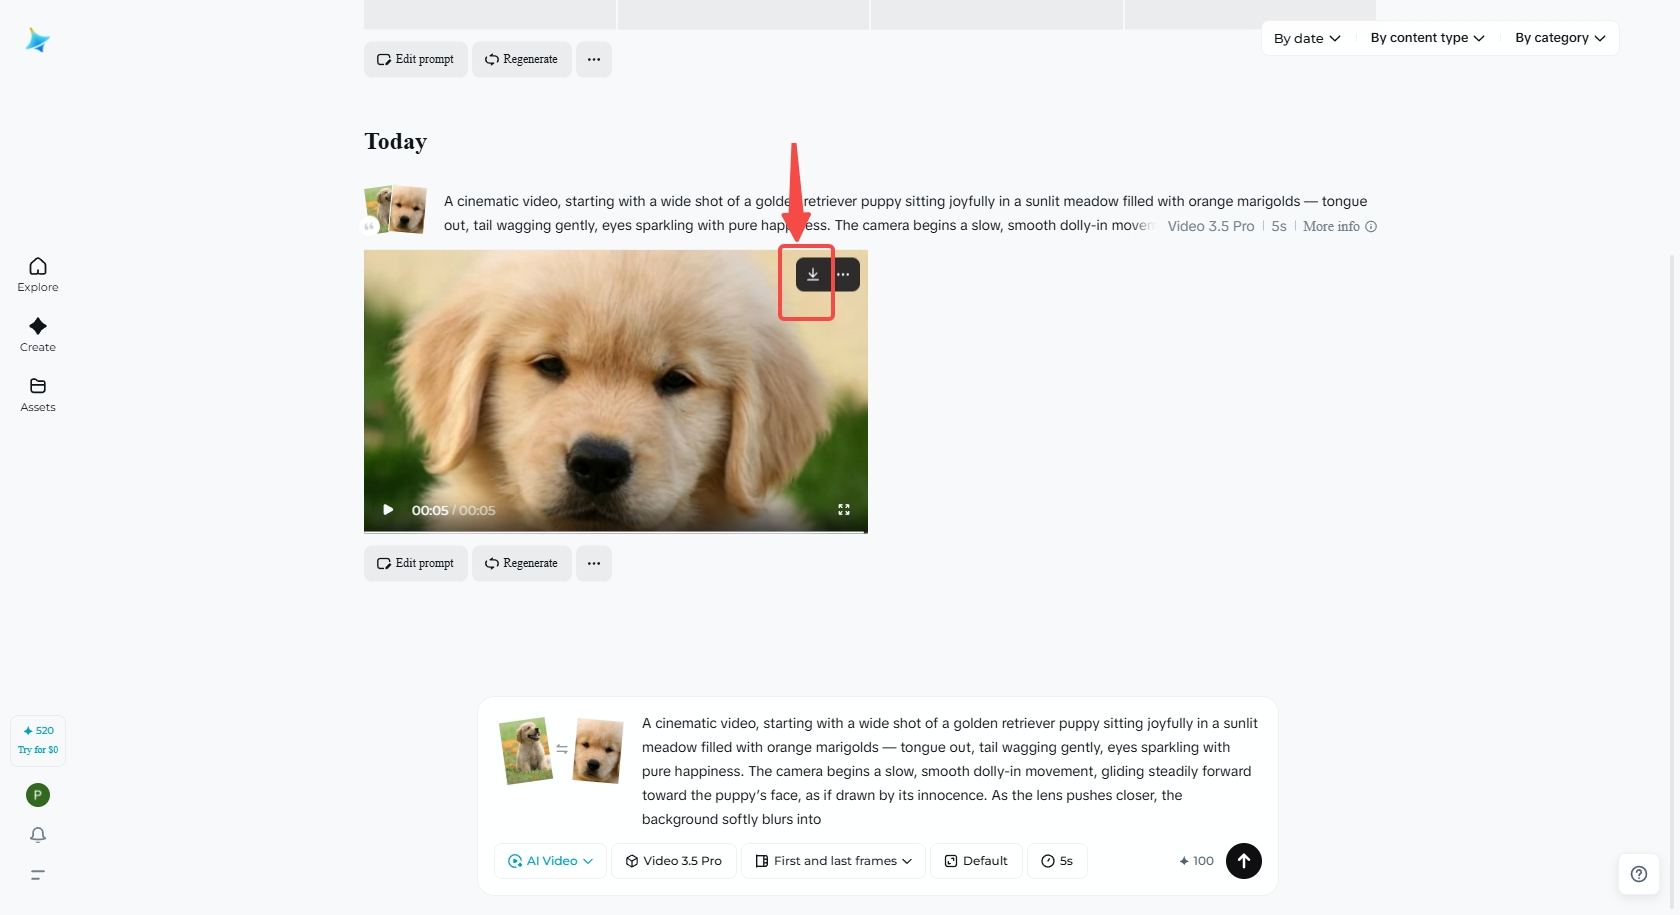Click the top Regenerate button
The height and width of the screenshot is (915, 1680).
coord(522,59)
